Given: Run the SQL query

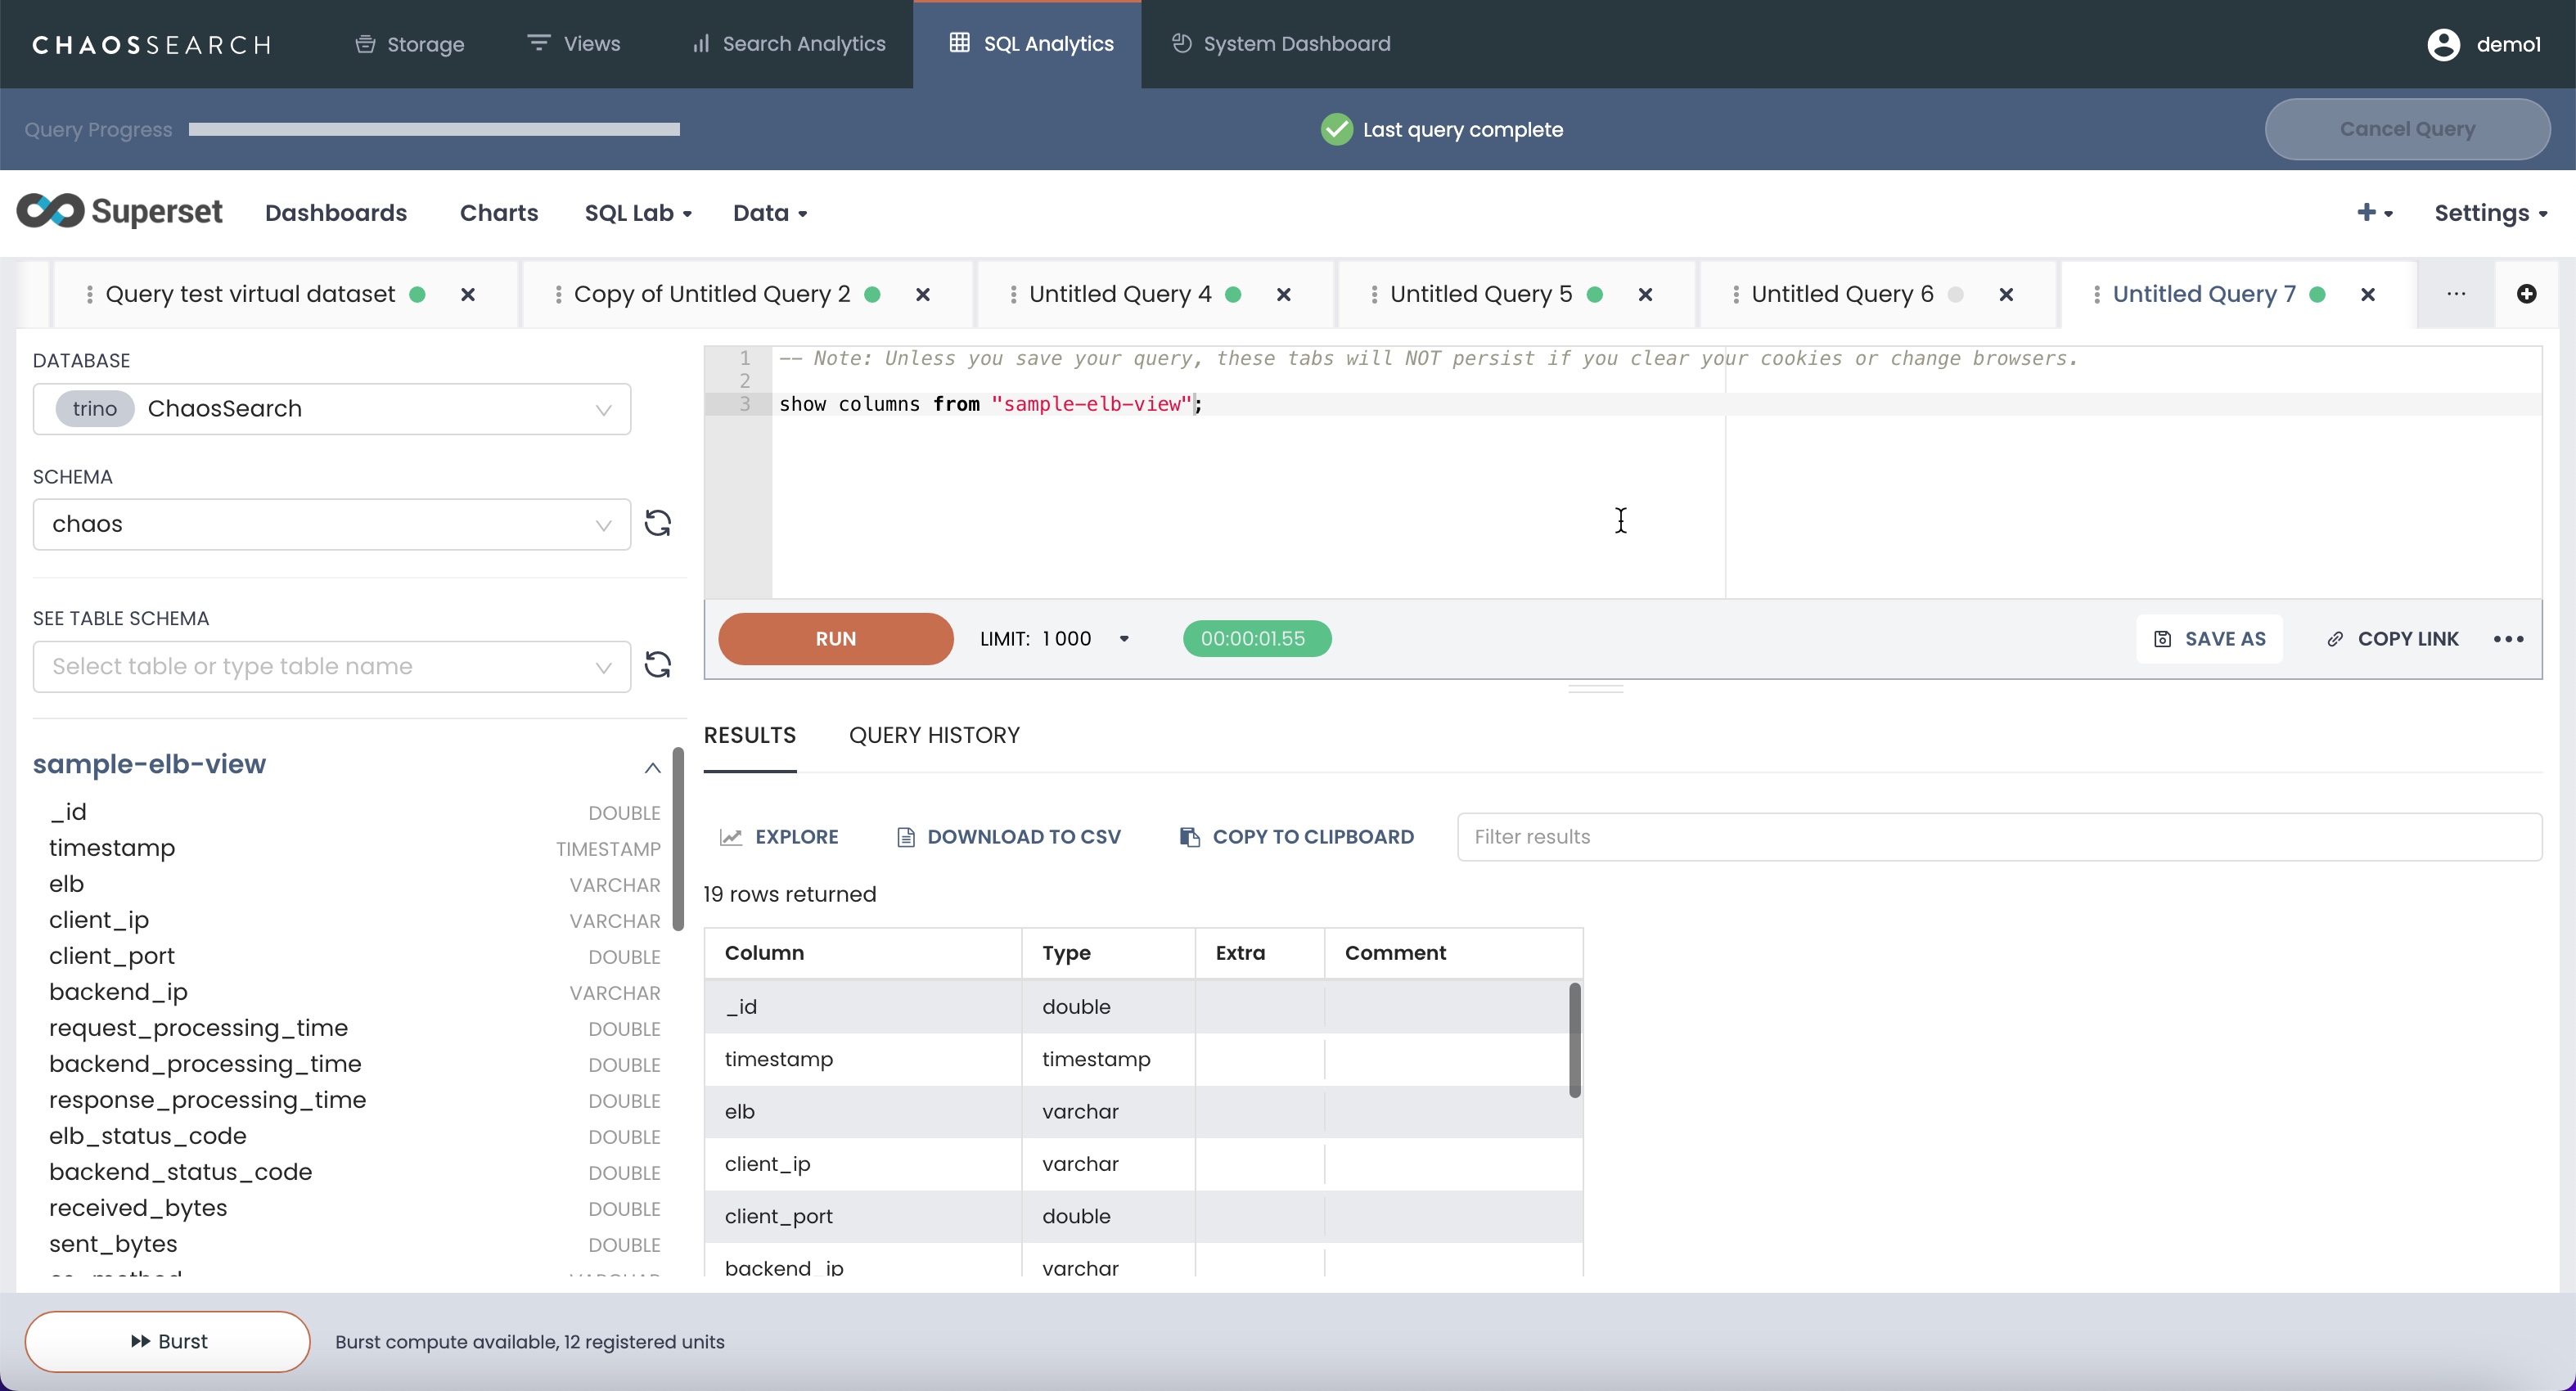Looking at the screenshot, I should [835, 639].
